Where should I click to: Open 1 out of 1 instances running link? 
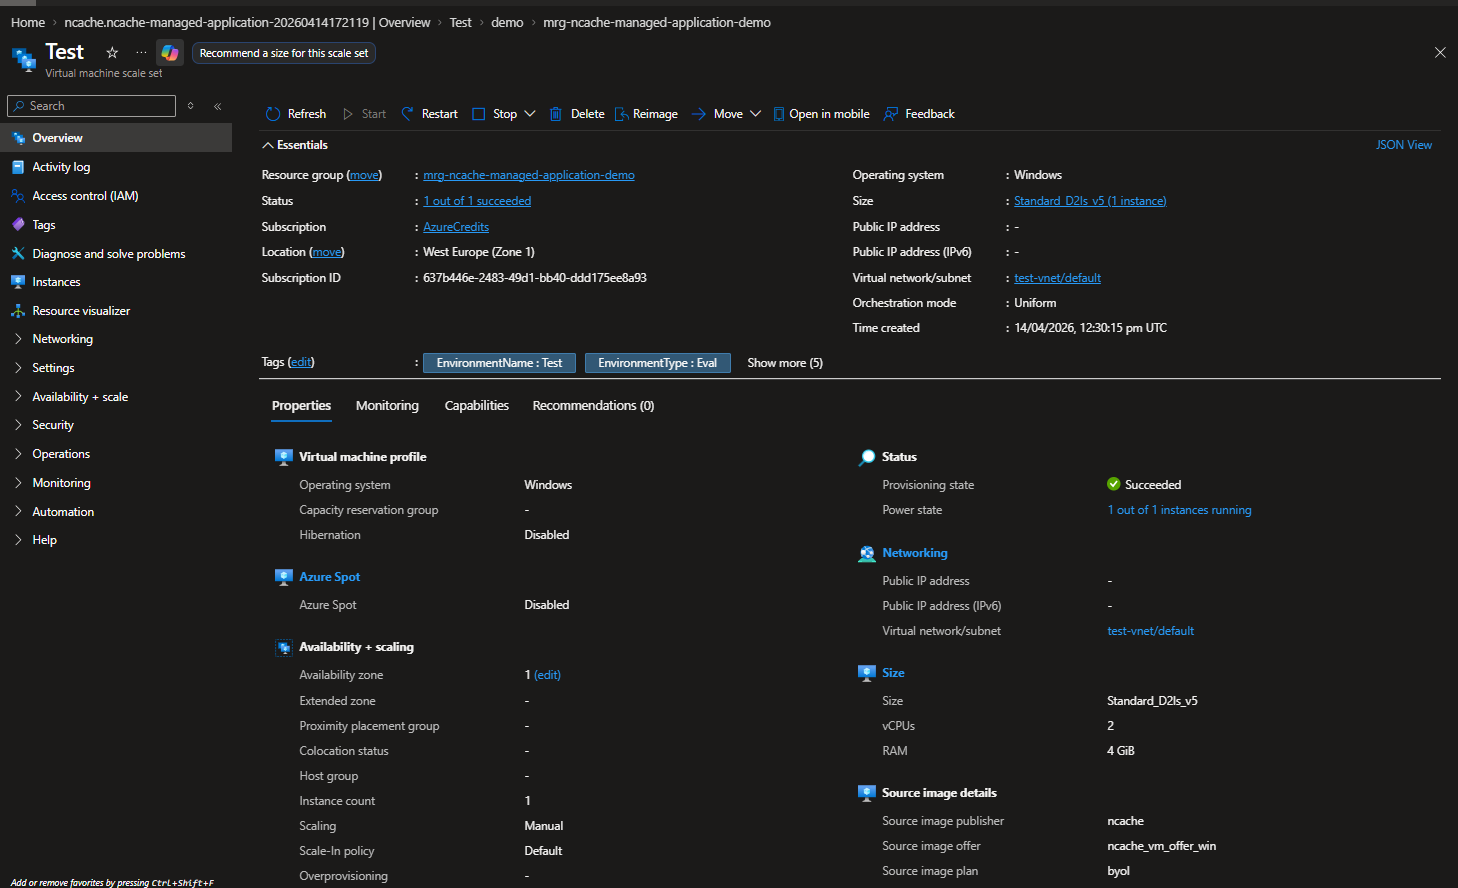[x=1179, y=510]
